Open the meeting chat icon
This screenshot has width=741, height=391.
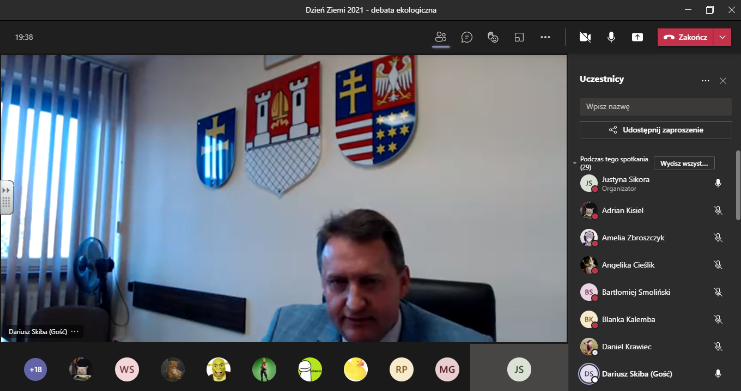(467, 37)
